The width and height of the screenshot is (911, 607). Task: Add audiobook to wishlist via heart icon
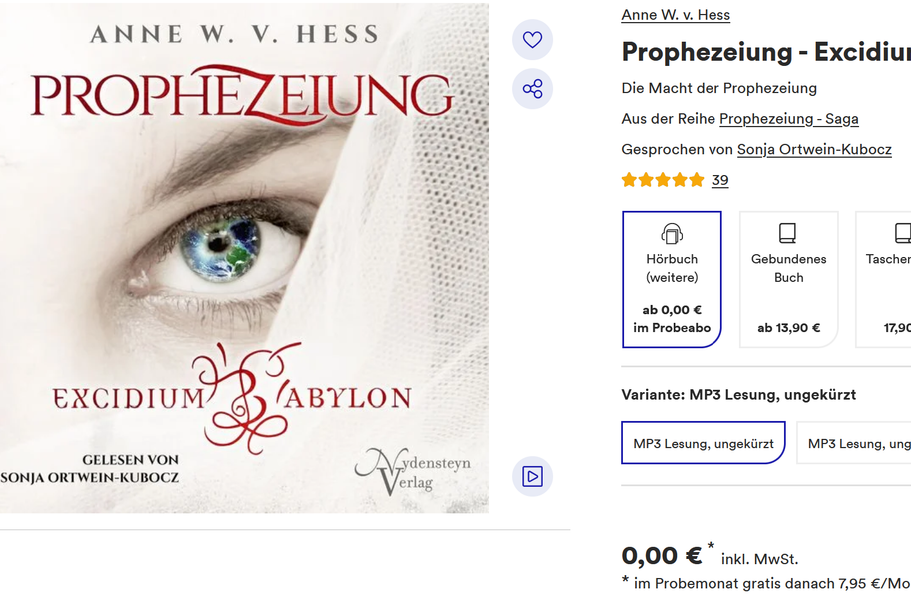[x=532, y=39]
